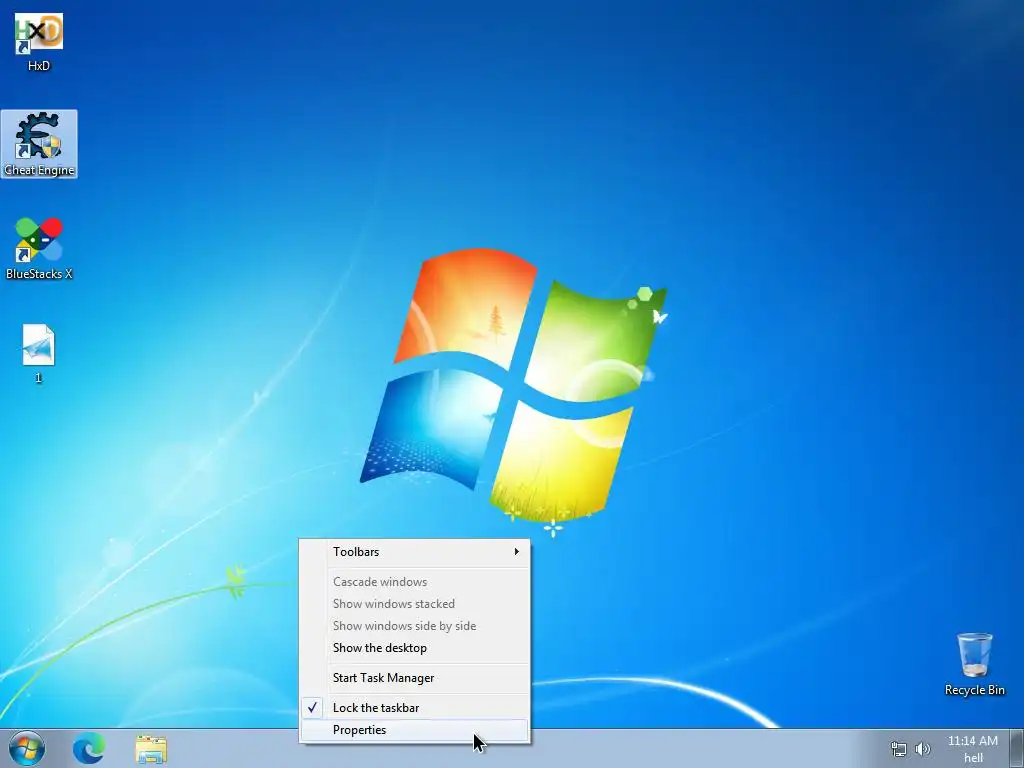This screenshot has width=1024, height=768.
Task: Open Windows Explorer from the taskbar
Action: click(152, 749)
